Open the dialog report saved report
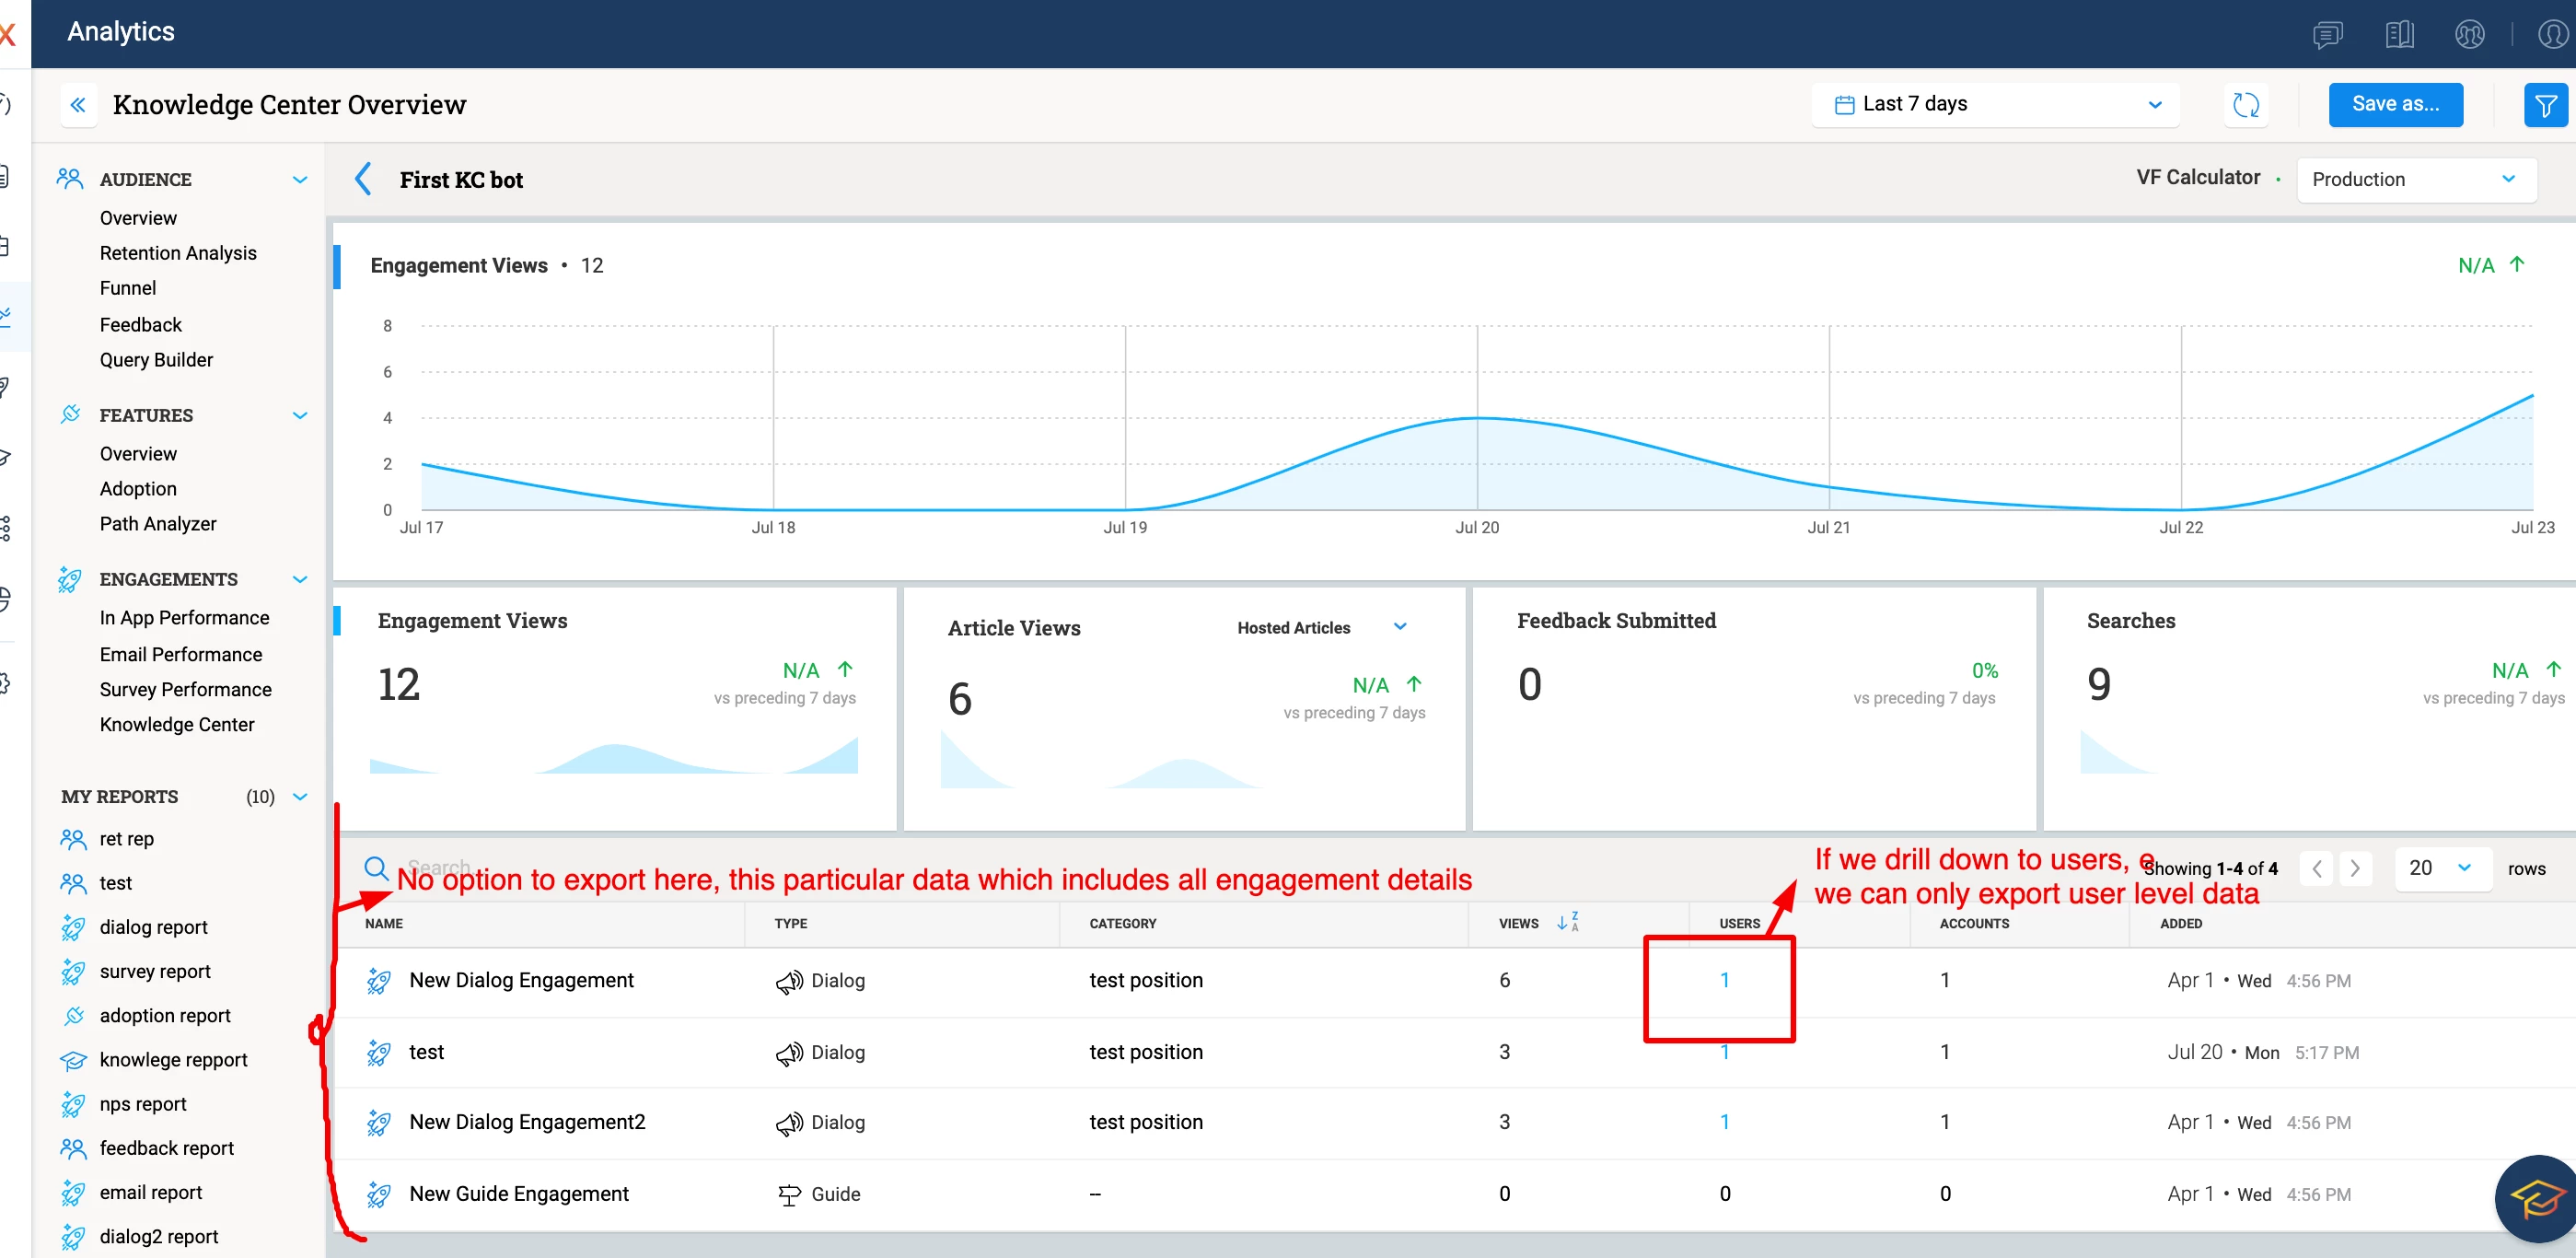The image size is (2576, 1258). pos(154,927)
